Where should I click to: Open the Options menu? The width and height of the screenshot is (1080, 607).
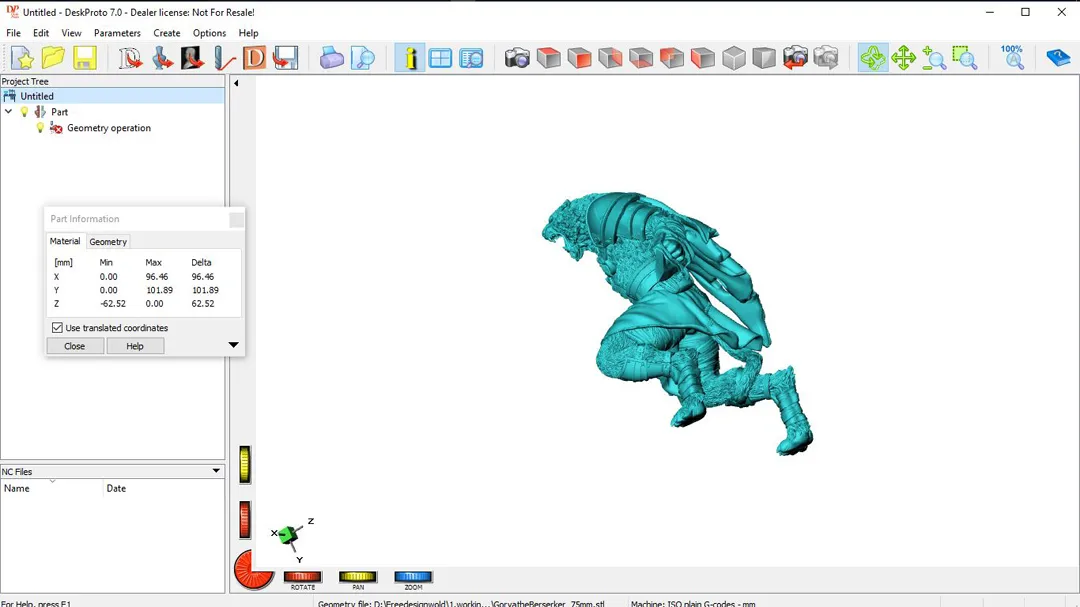point(209,33)
